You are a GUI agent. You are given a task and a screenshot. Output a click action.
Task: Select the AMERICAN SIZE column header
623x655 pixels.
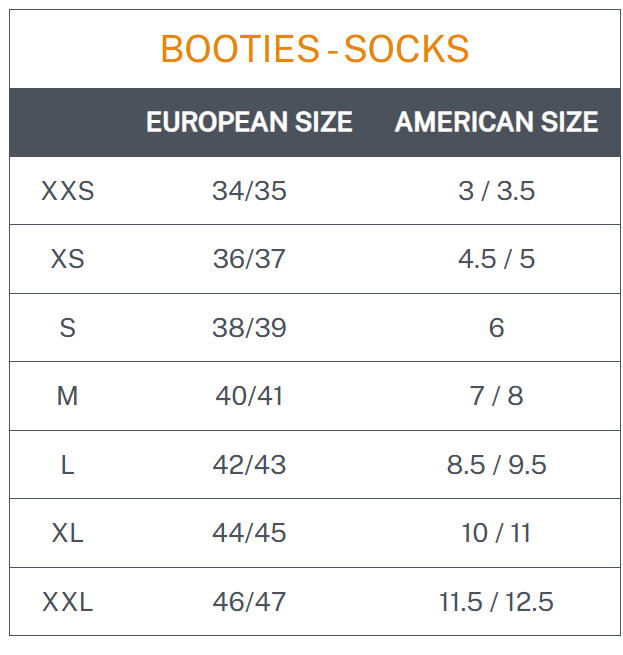click(x=496, y=122)
